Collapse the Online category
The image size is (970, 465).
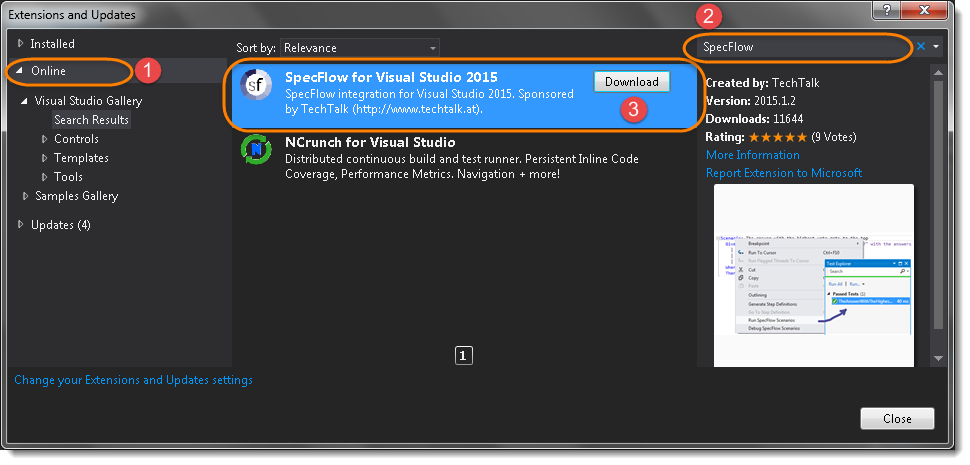click(x=19, y=71)
